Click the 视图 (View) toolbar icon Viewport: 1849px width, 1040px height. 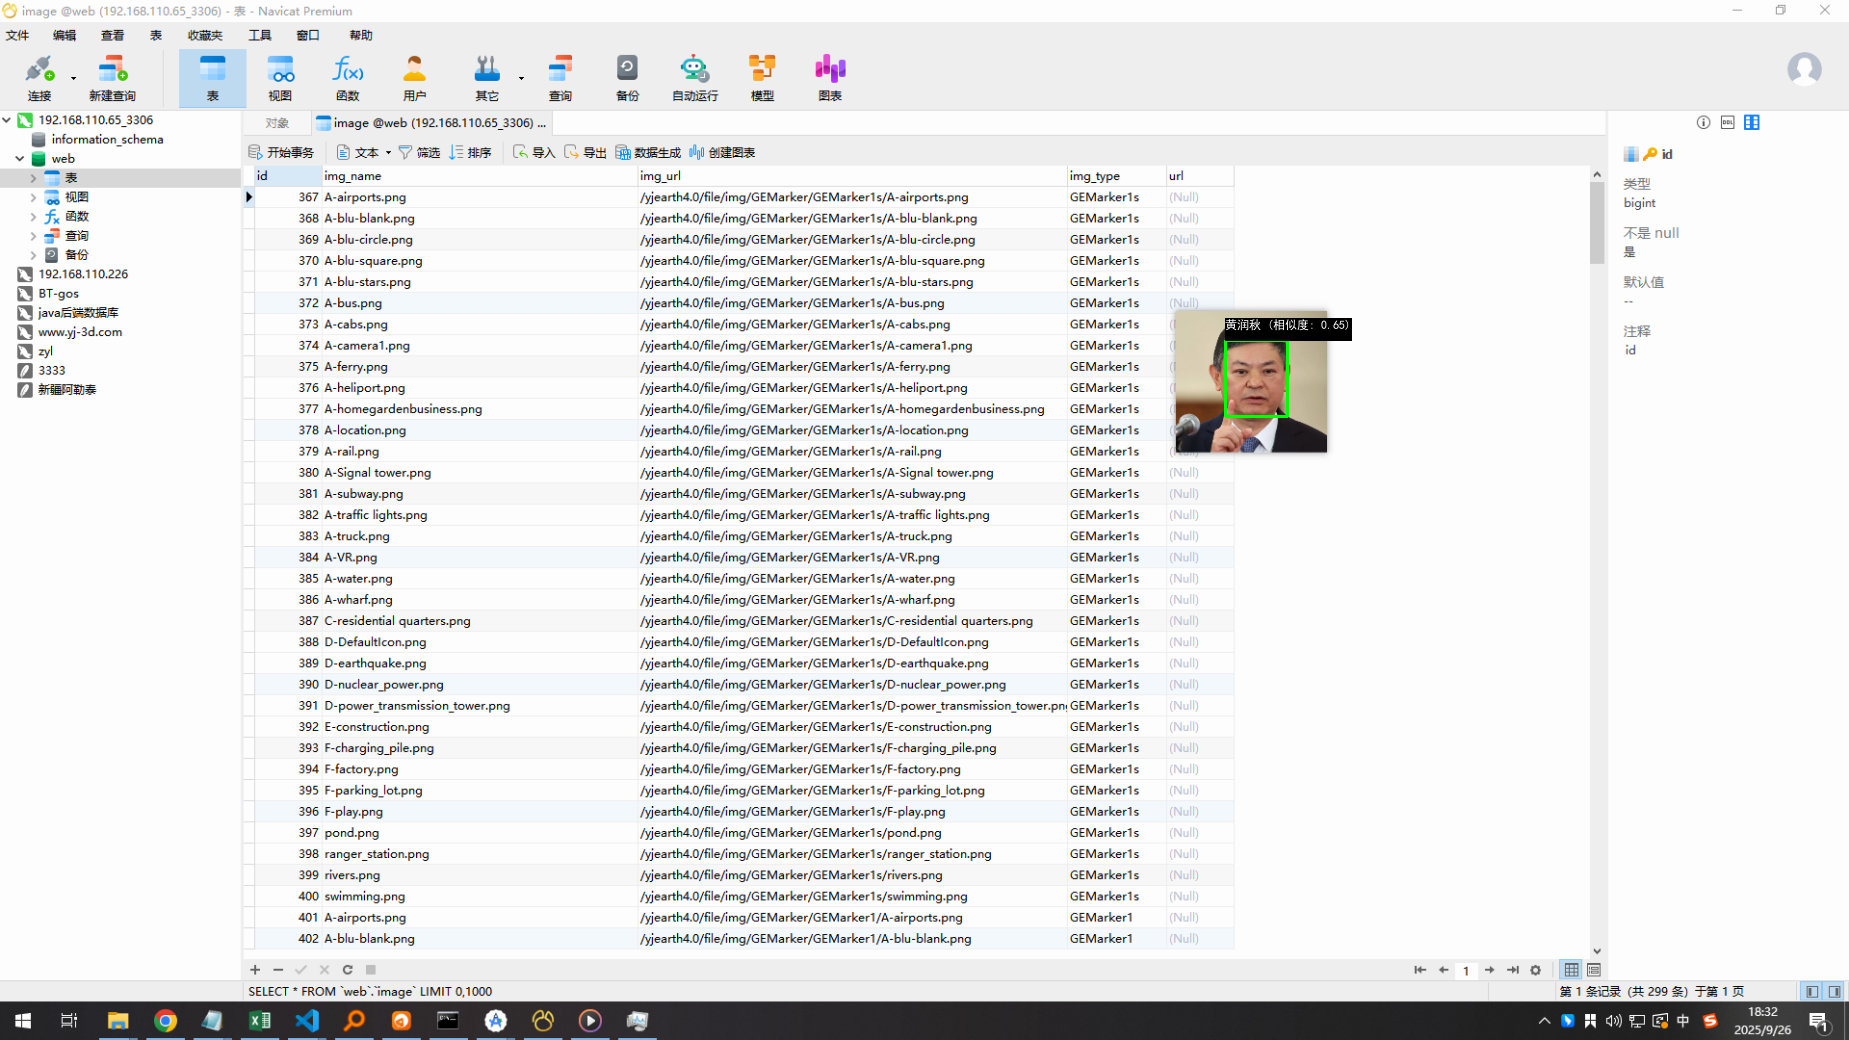click(280, 78)
